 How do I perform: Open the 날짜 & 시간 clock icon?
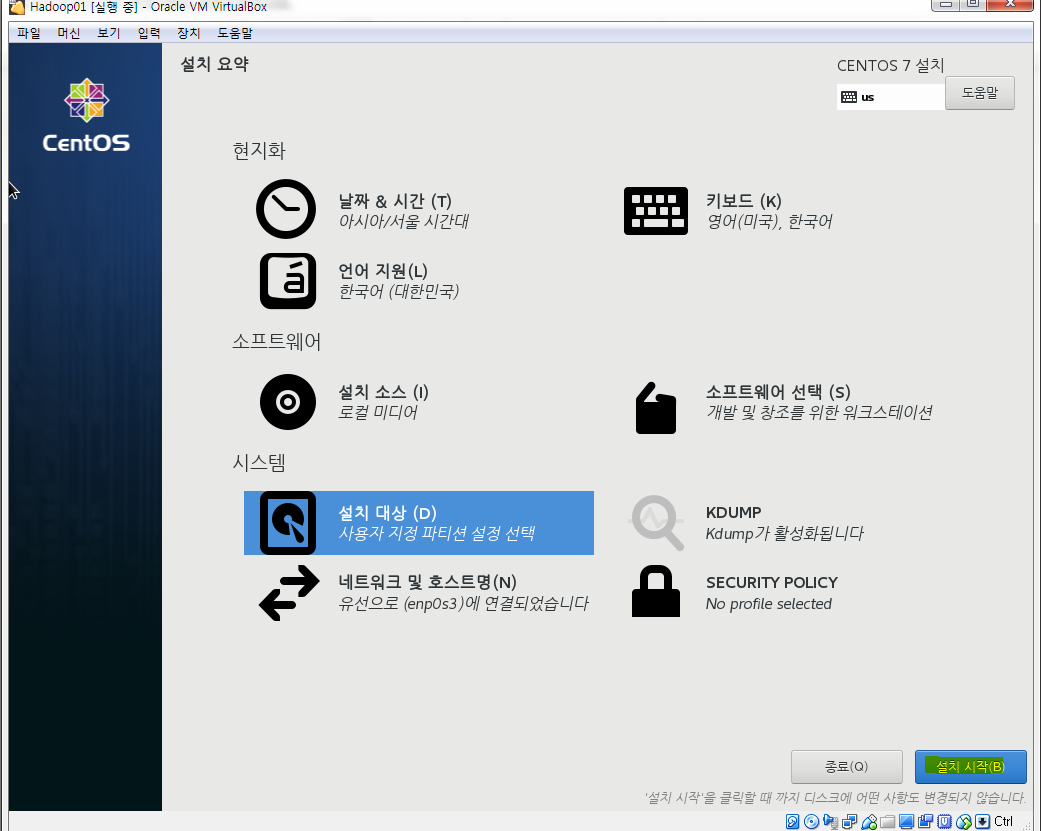coord(286,208)
